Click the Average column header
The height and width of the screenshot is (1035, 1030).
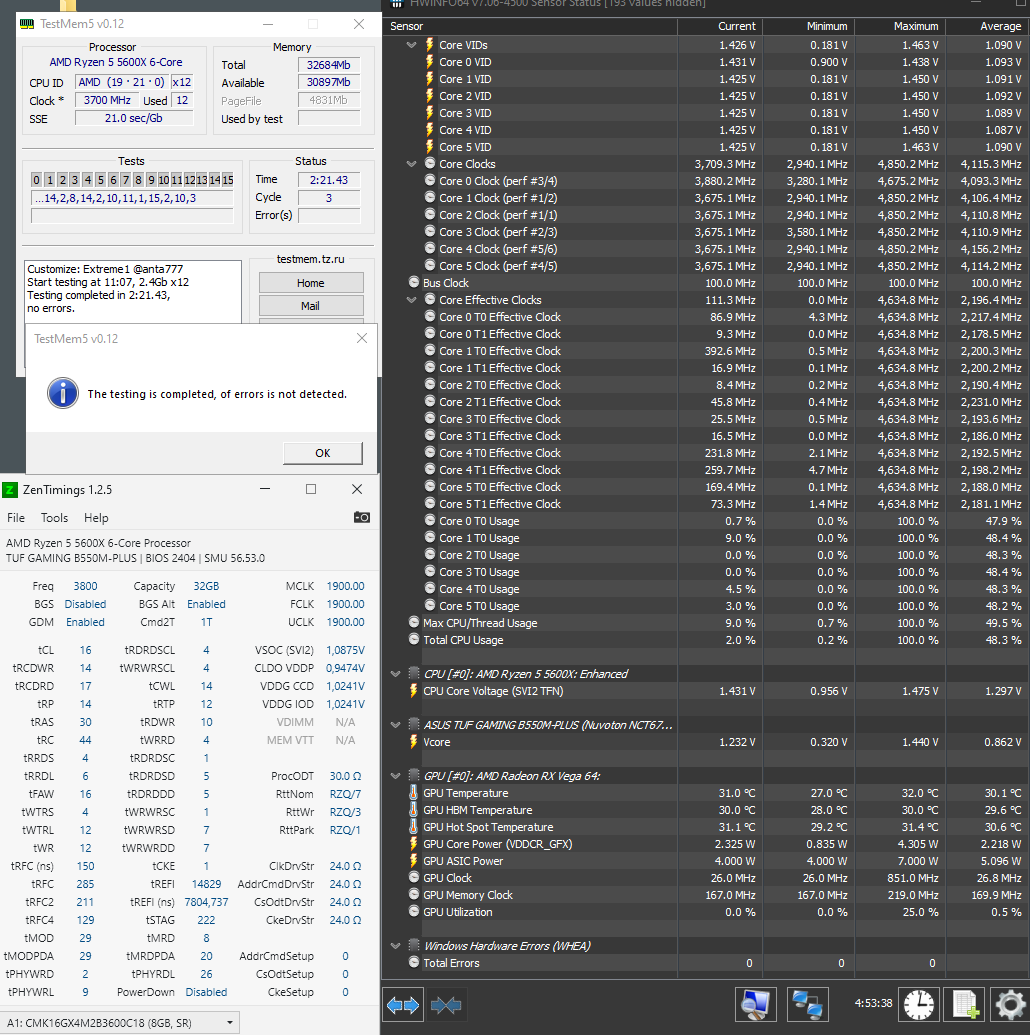(987, 26)
